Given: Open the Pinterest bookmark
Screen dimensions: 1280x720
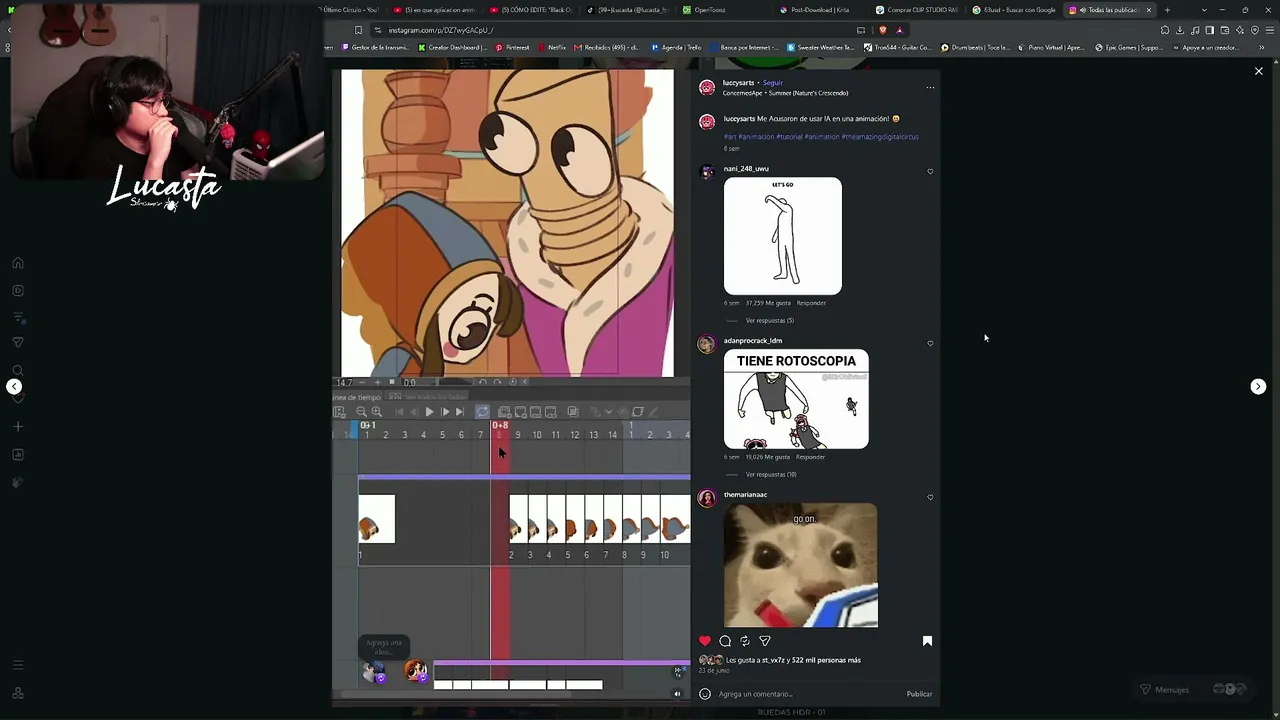Looking at the screenshot, I should [x=513, y=48].
